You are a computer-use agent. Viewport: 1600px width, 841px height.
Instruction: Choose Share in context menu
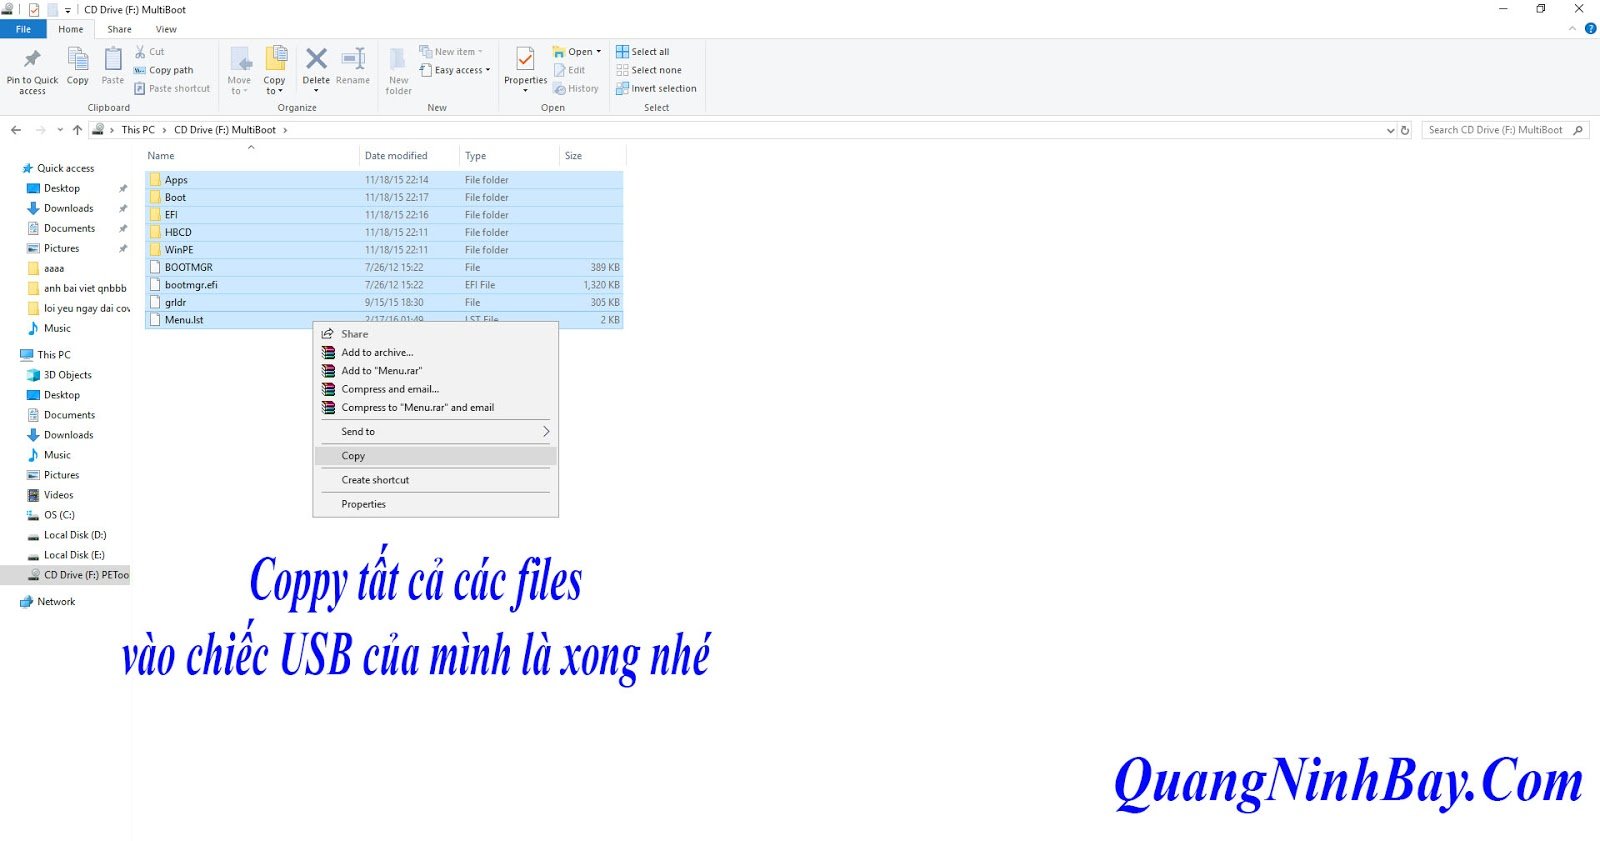tap(435, 334)
